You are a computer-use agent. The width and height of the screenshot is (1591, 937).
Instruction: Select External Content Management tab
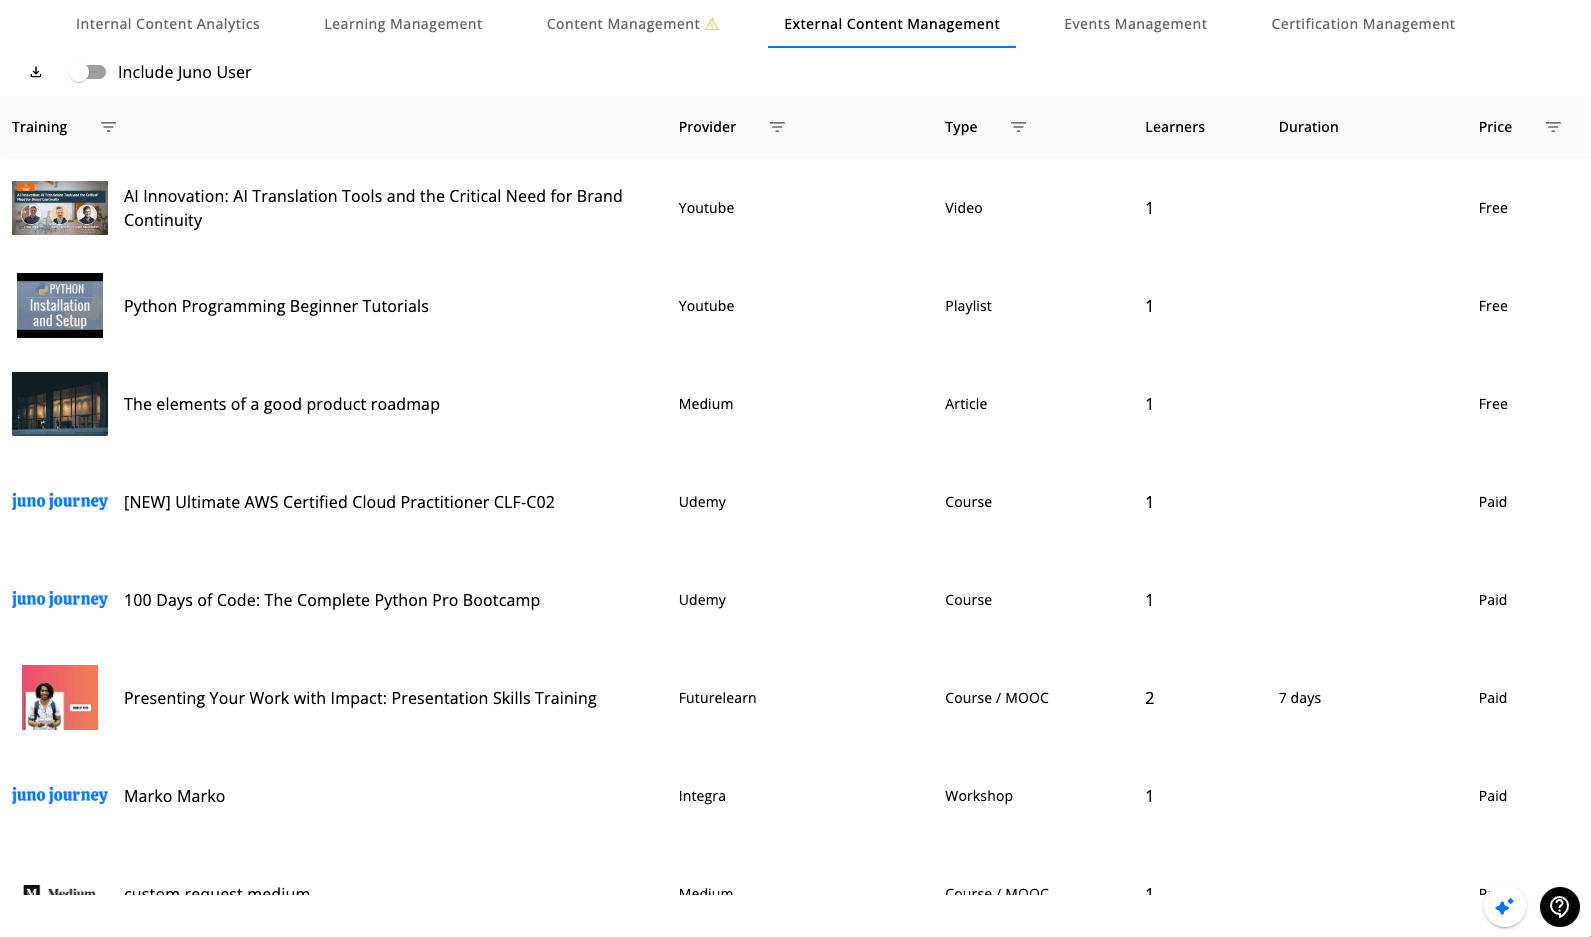coord(892,24)
